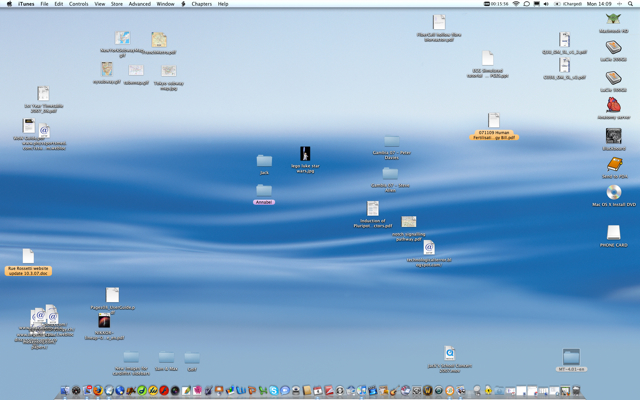Open Finder from the Dock
The height and width of the screenshot is (400, 640).
coord(65,391)
